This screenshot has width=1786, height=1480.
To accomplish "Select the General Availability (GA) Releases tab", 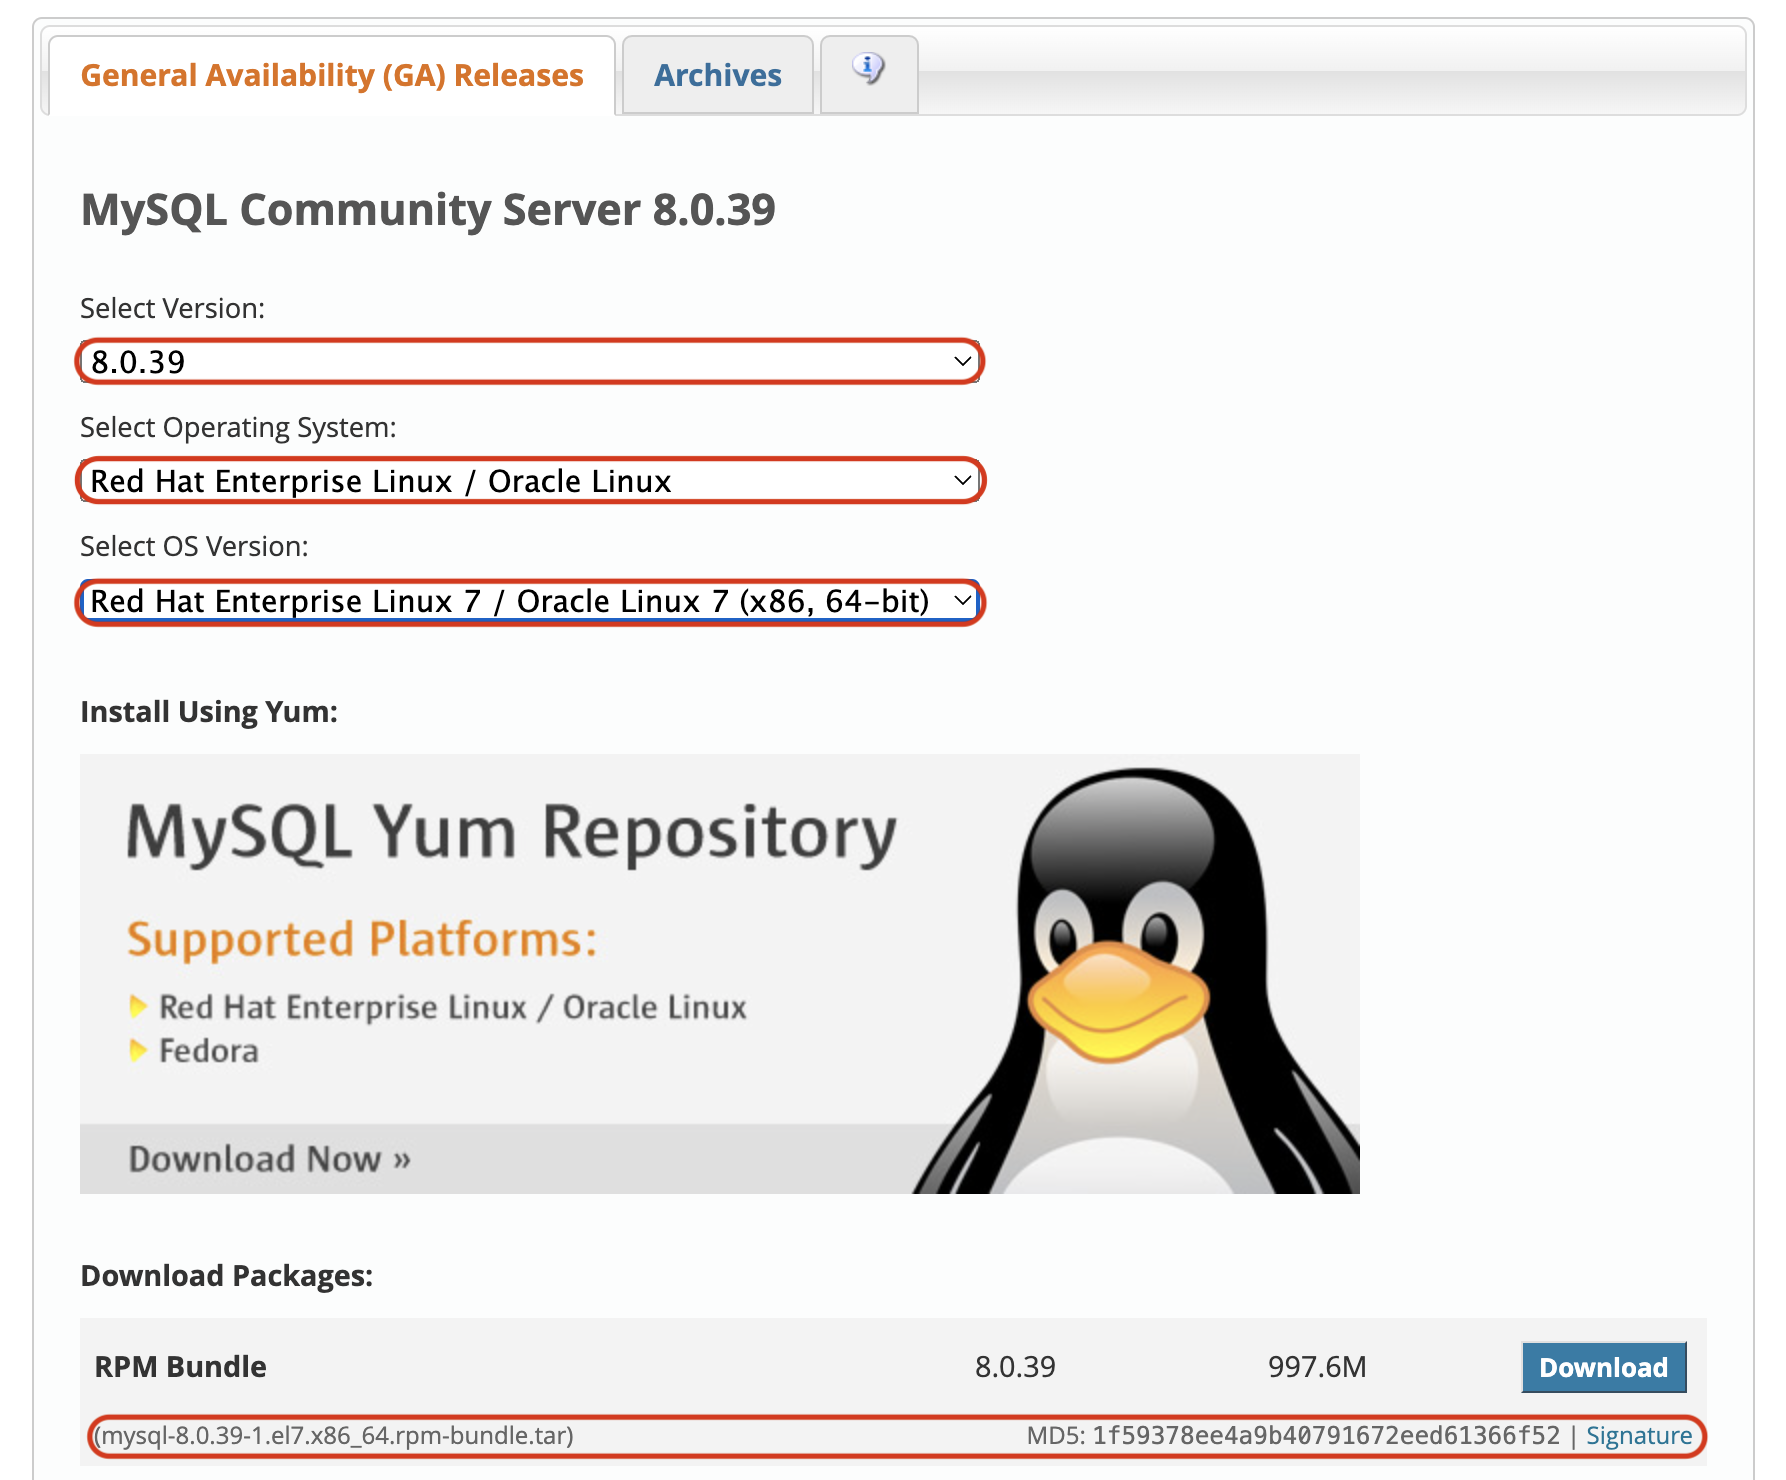I will 331,76.
